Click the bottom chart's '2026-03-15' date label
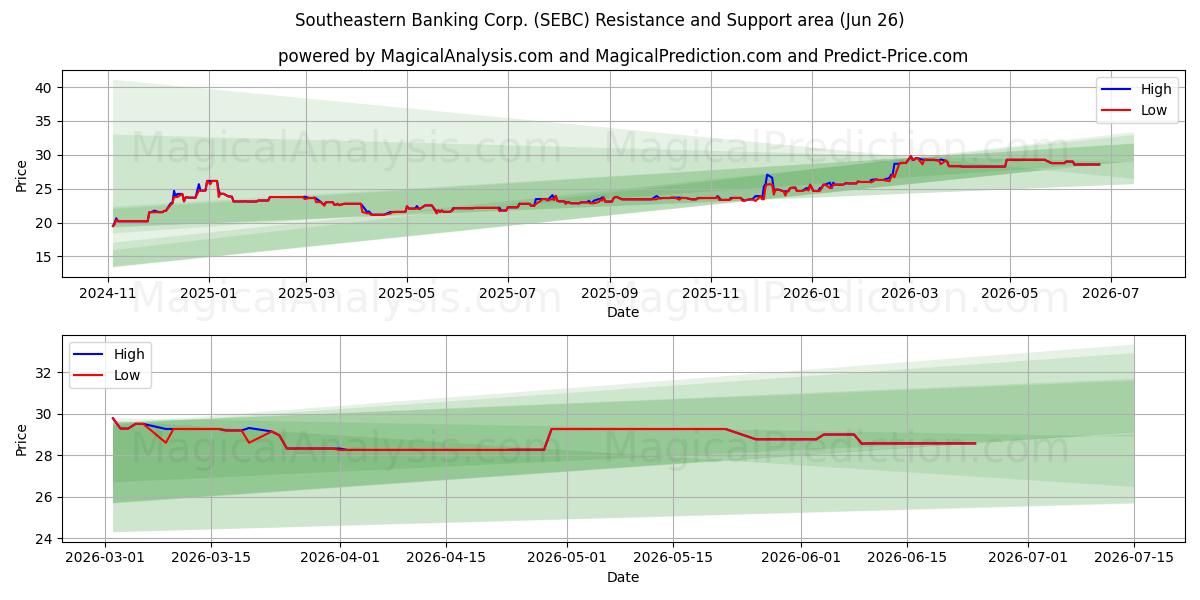The width and height of the screenshot is (1200, 600). [211, 560]
